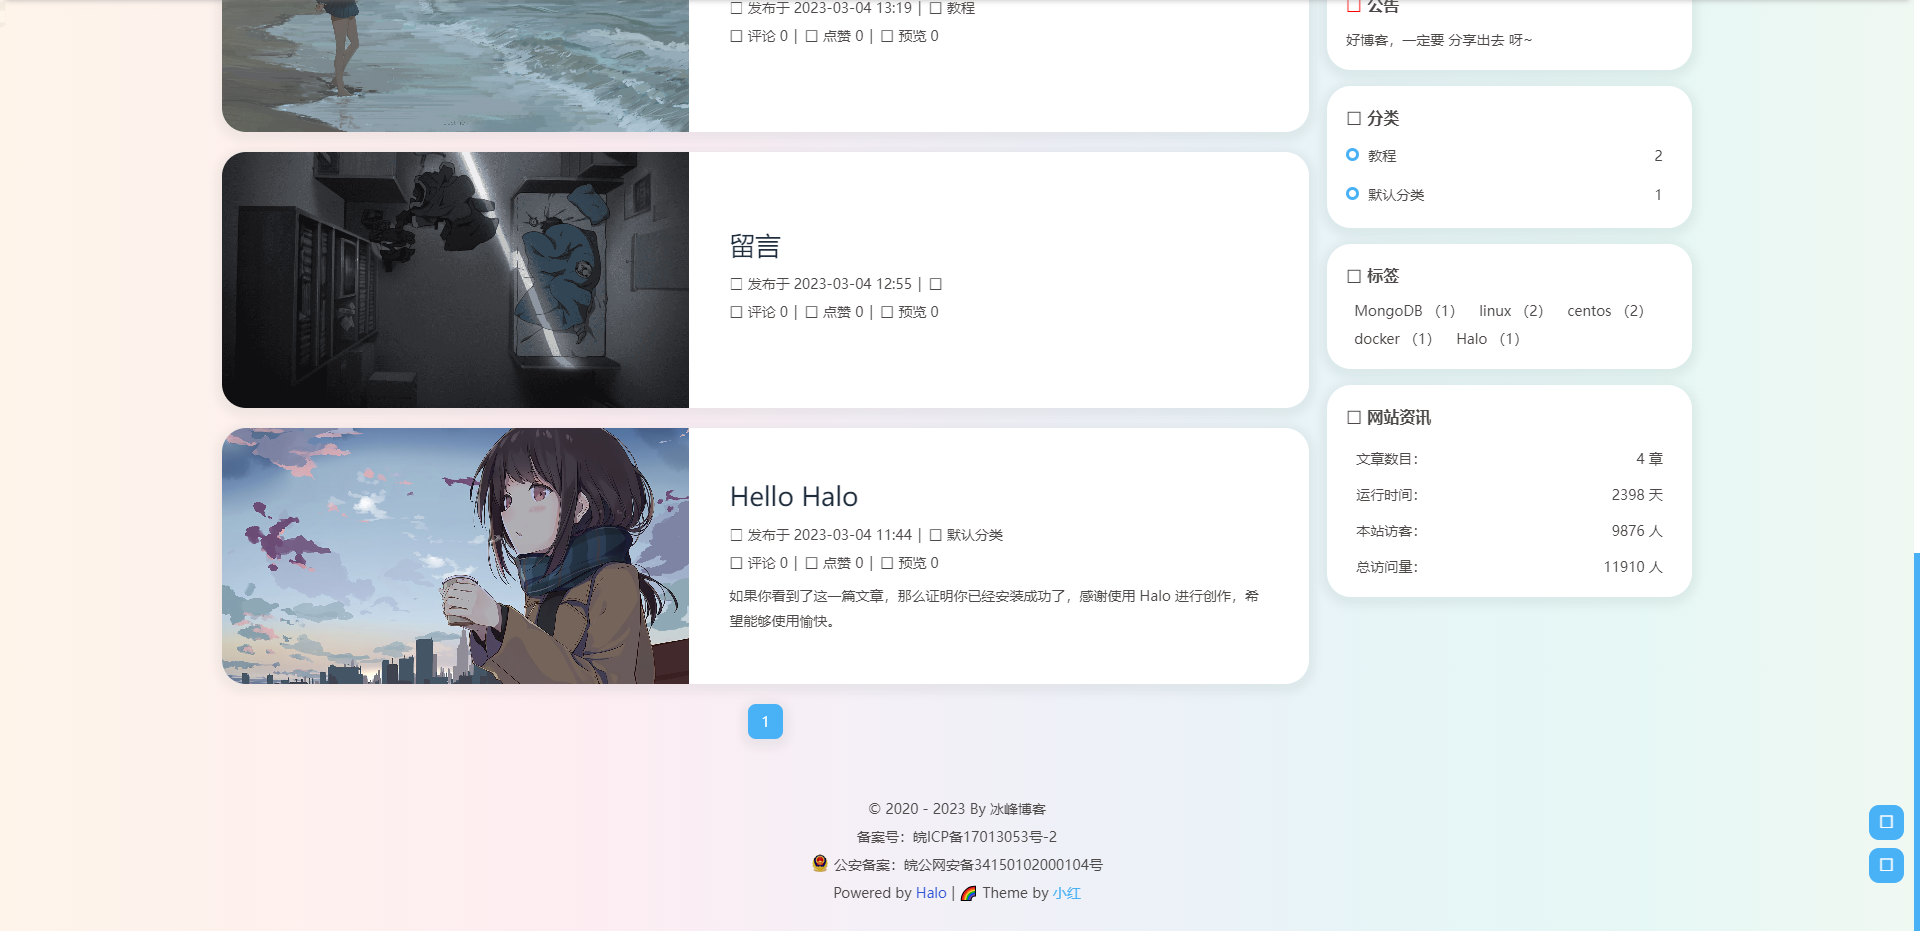Select the 教程 category radio button
Screen dimensions: 1920x931
click(x=1353, y=155)
